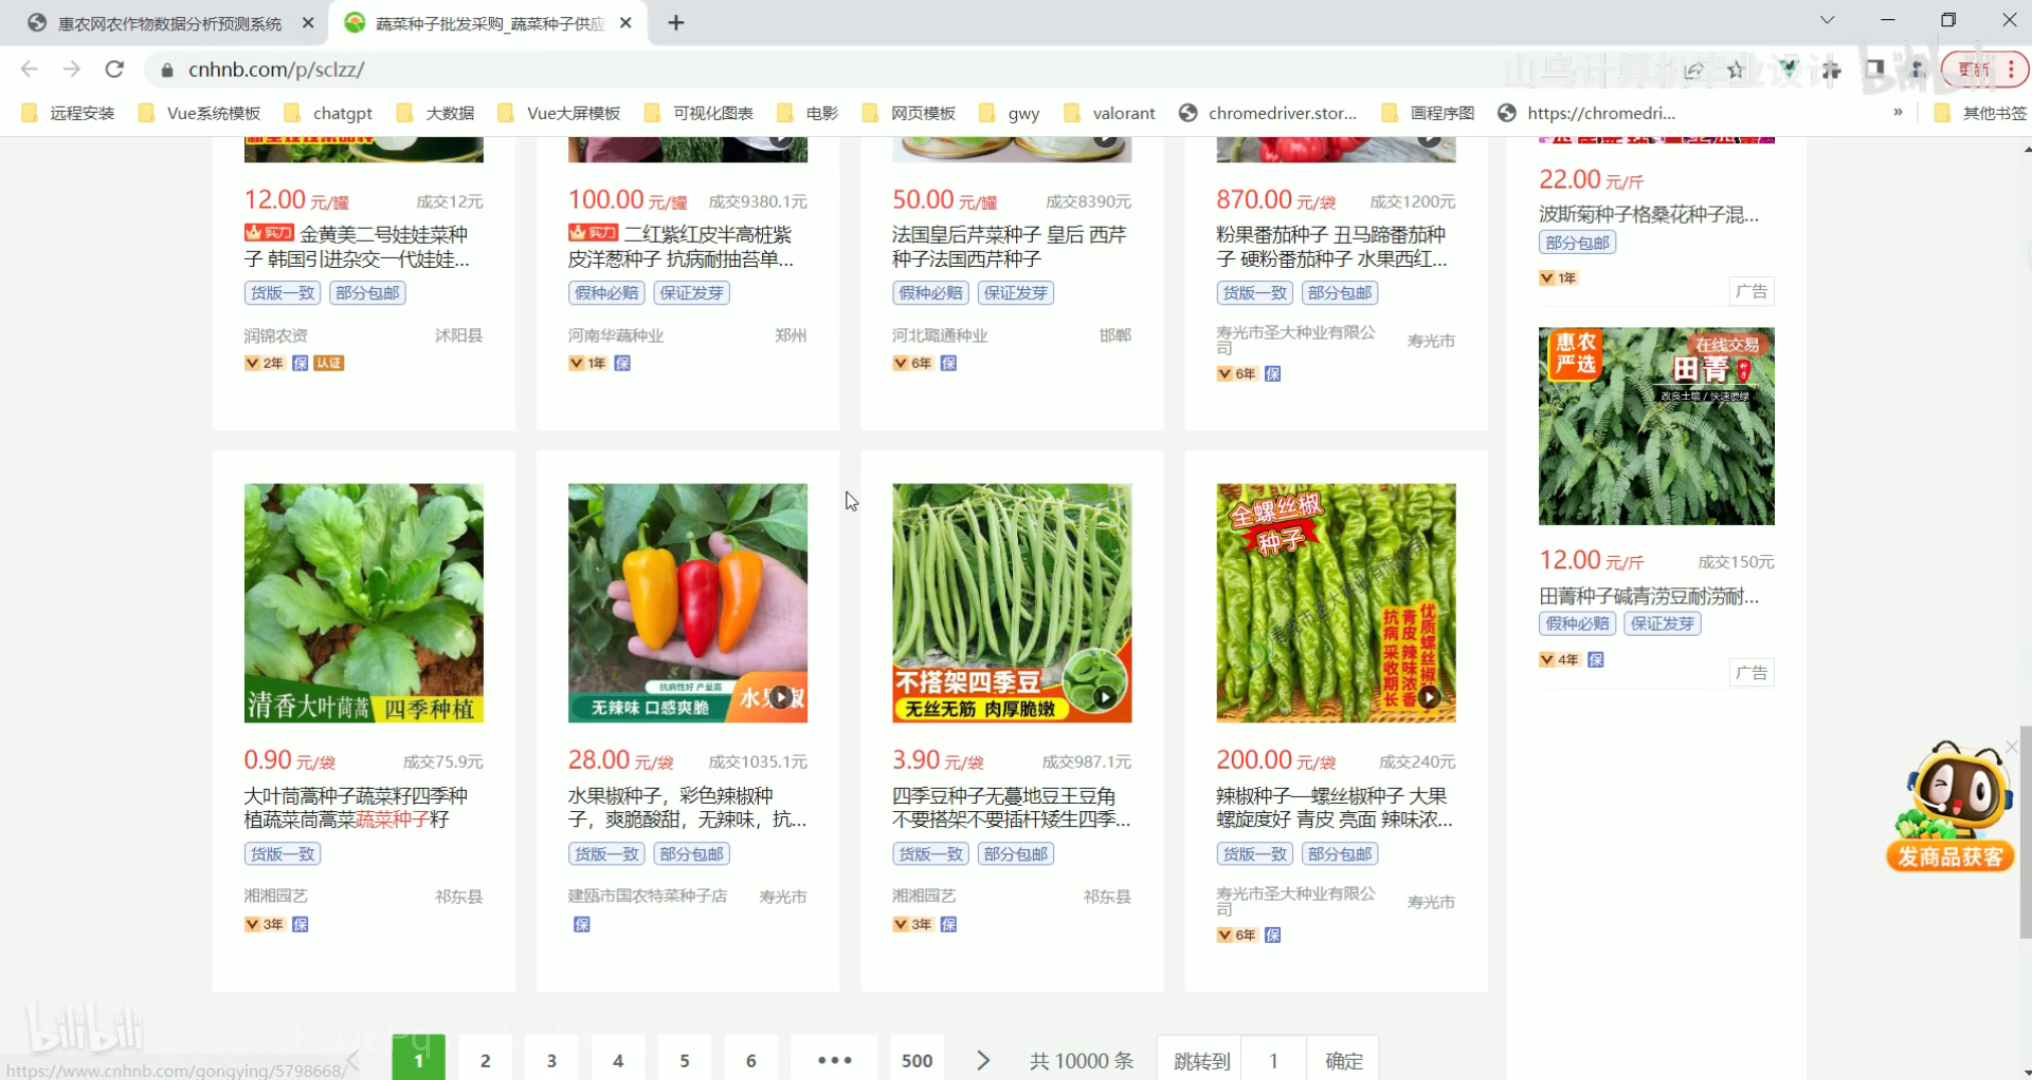Go to next page with right chevron
The width and height of the screenshot is (2032, 1080).
[983, 1060]
